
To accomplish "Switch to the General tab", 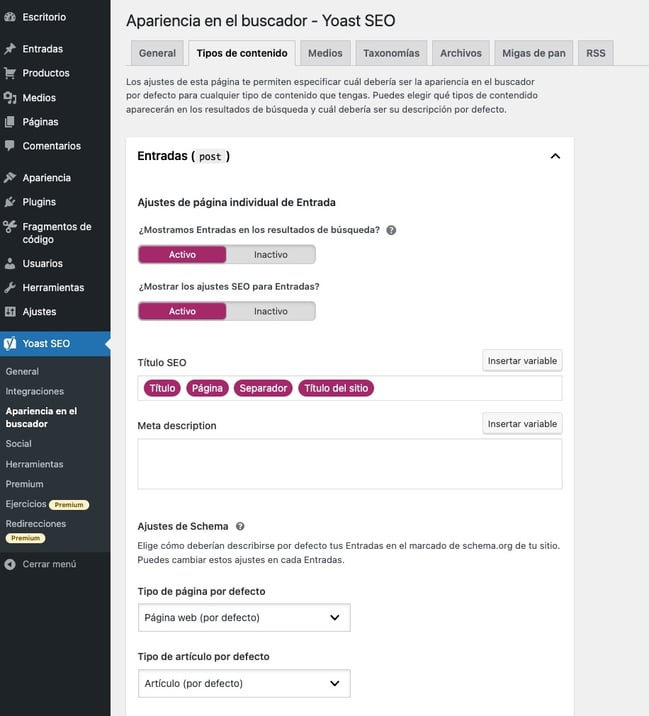I will pos(157,53).
